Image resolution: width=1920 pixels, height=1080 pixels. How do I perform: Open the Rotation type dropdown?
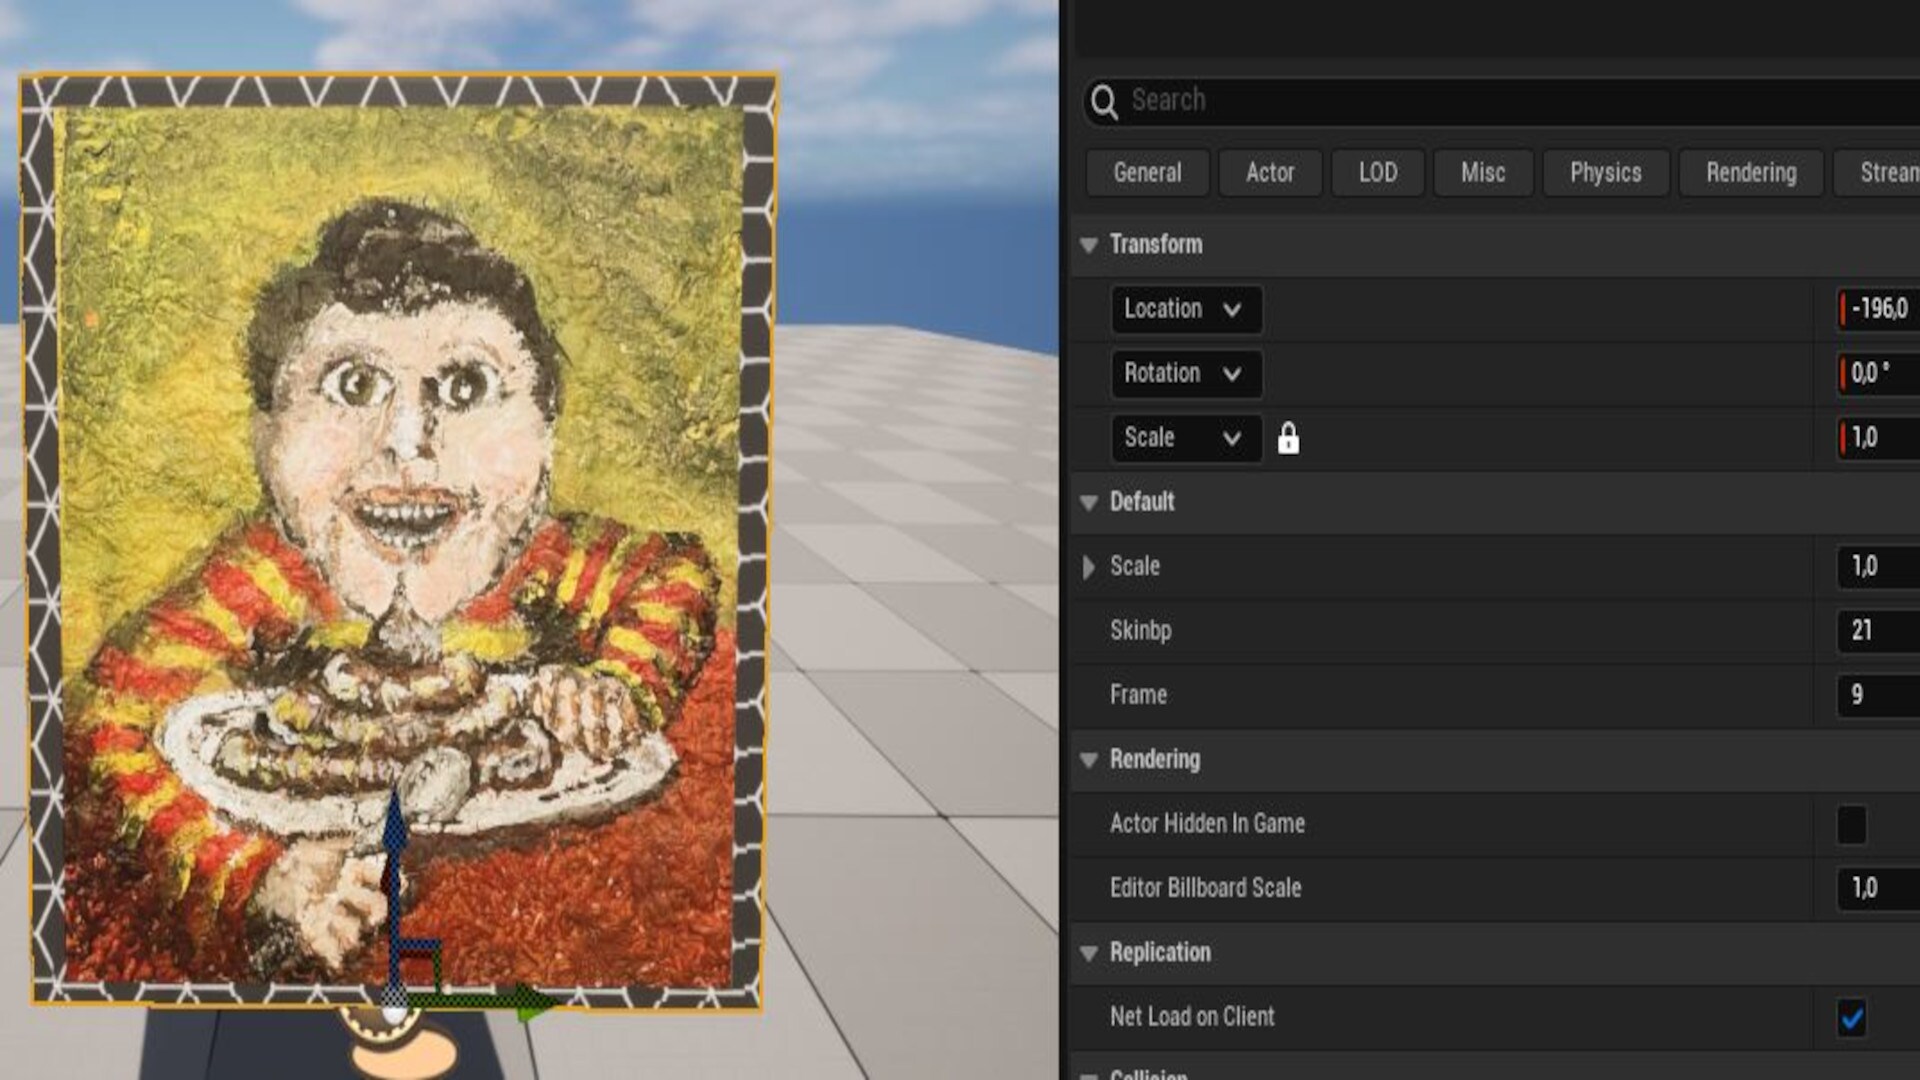[x=1186, y=373]
